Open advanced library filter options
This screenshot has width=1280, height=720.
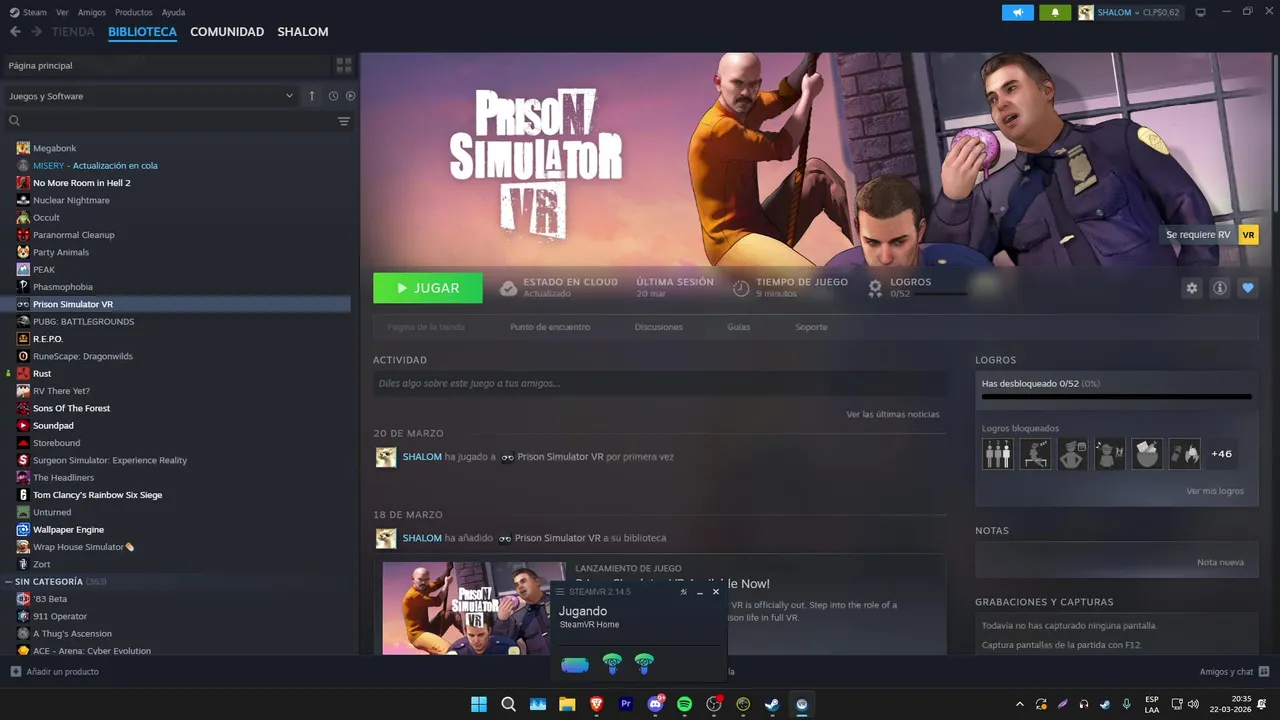click(344, 121)
